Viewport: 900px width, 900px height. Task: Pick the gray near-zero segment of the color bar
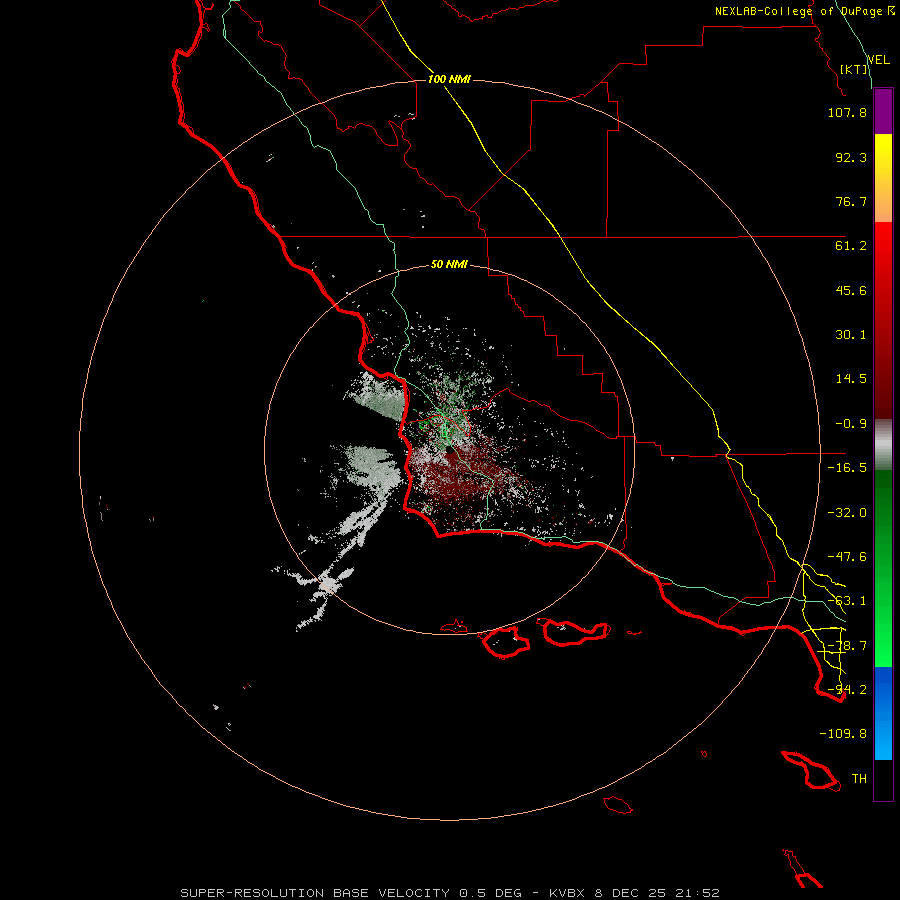click(883, 444)
